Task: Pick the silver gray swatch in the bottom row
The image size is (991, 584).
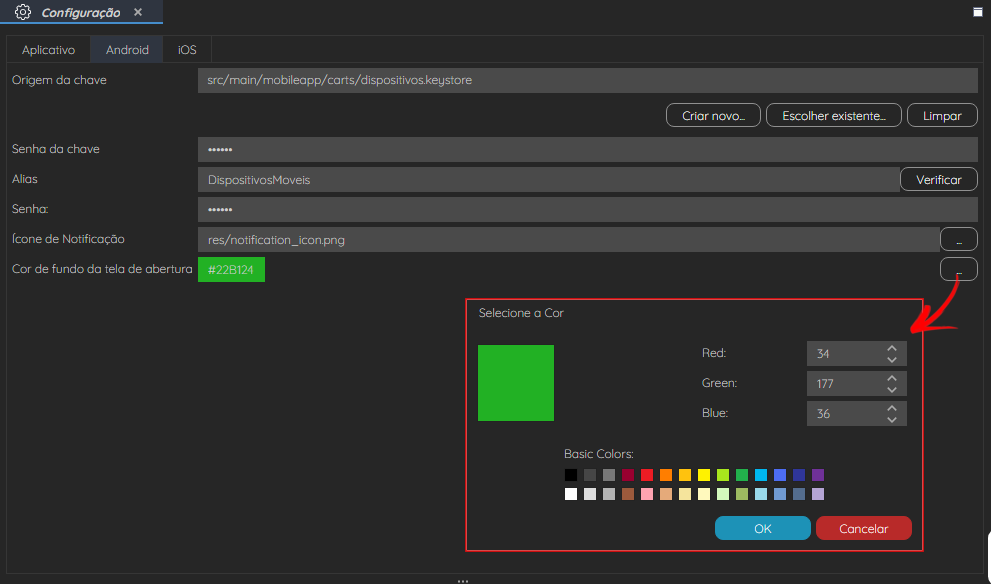Action: [x=609, y=494]
